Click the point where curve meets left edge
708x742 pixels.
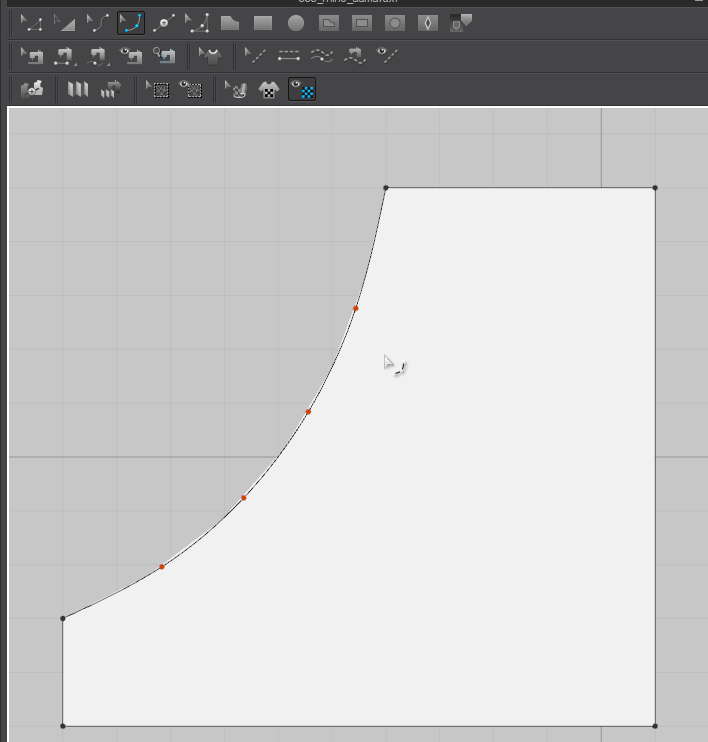coord(63,618)
